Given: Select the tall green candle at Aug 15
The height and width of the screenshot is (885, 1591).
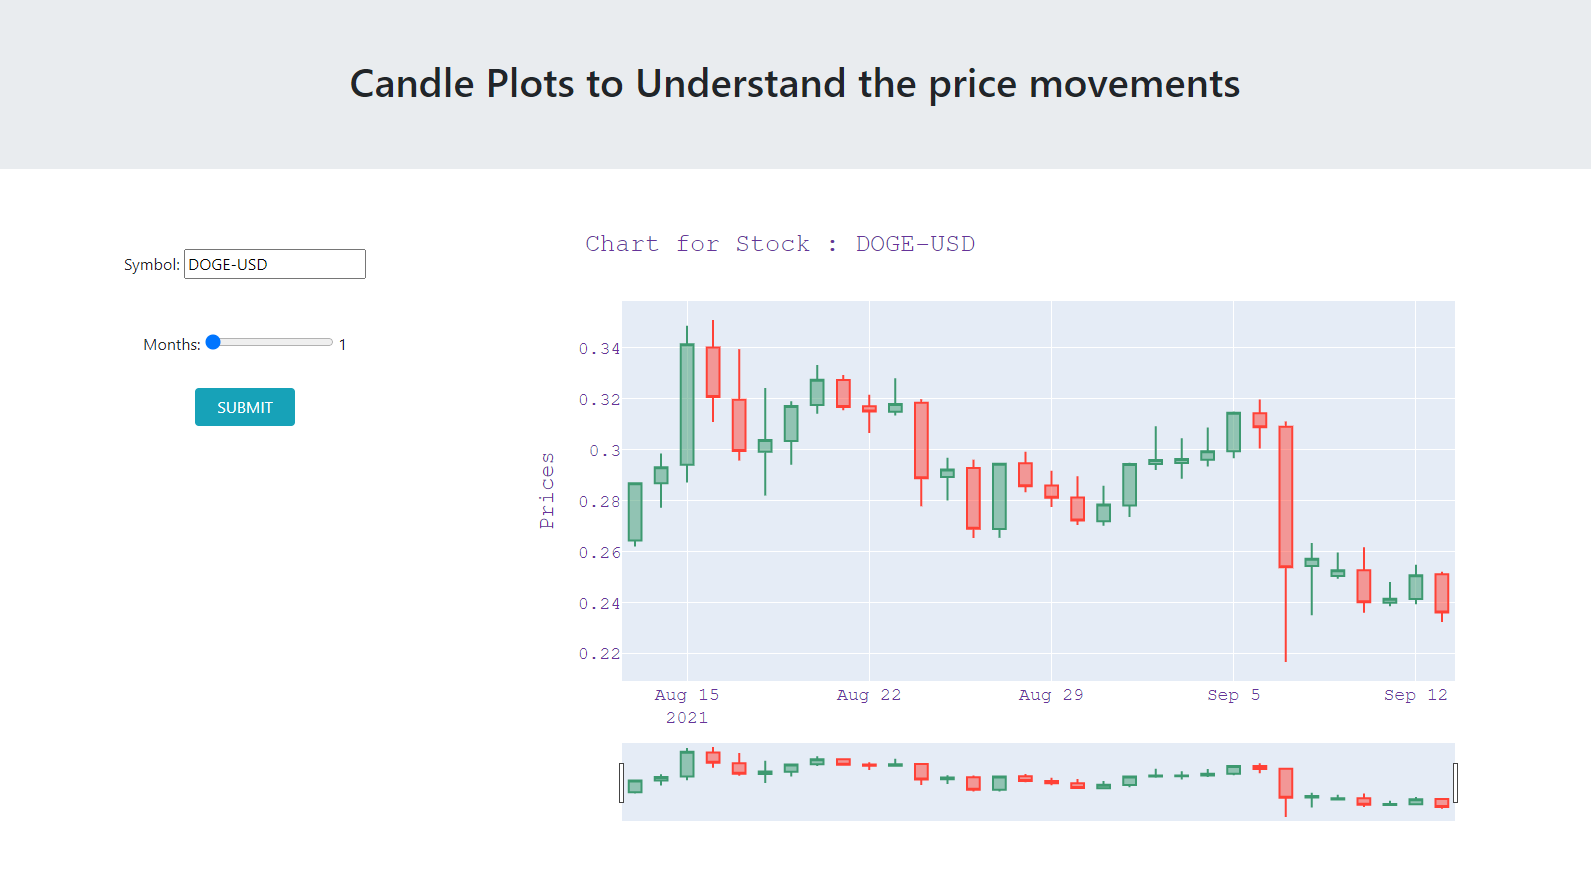Looking at the screenshot, I should 687,404.
